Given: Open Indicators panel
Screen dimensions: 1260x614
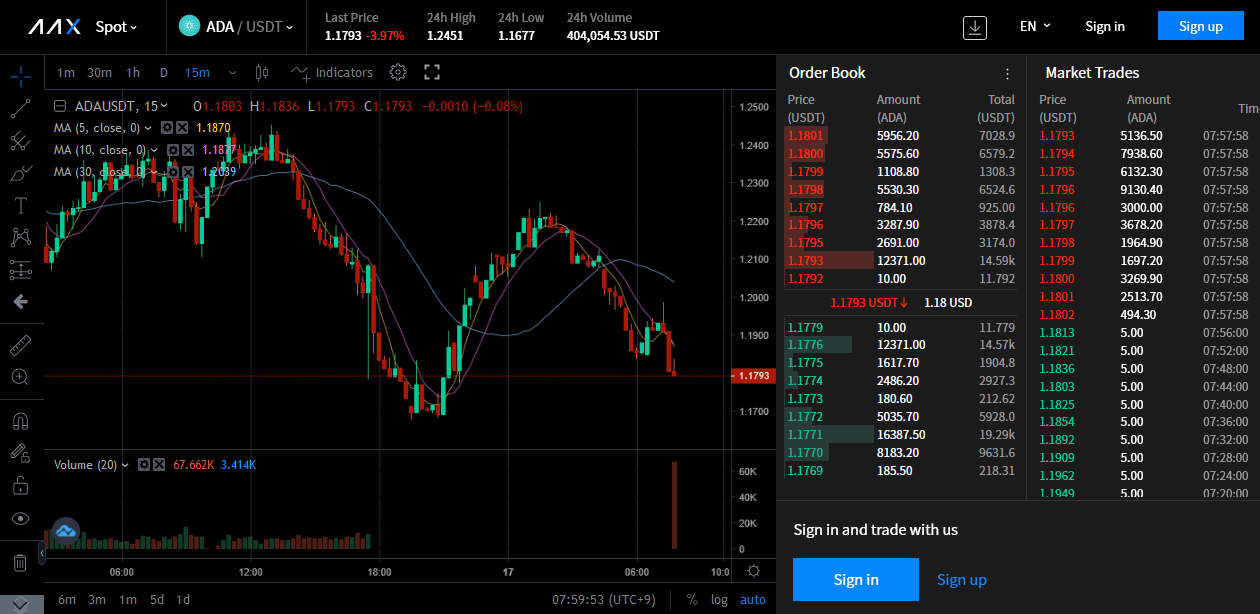Looking at the screenshot, I should [332, 72].
